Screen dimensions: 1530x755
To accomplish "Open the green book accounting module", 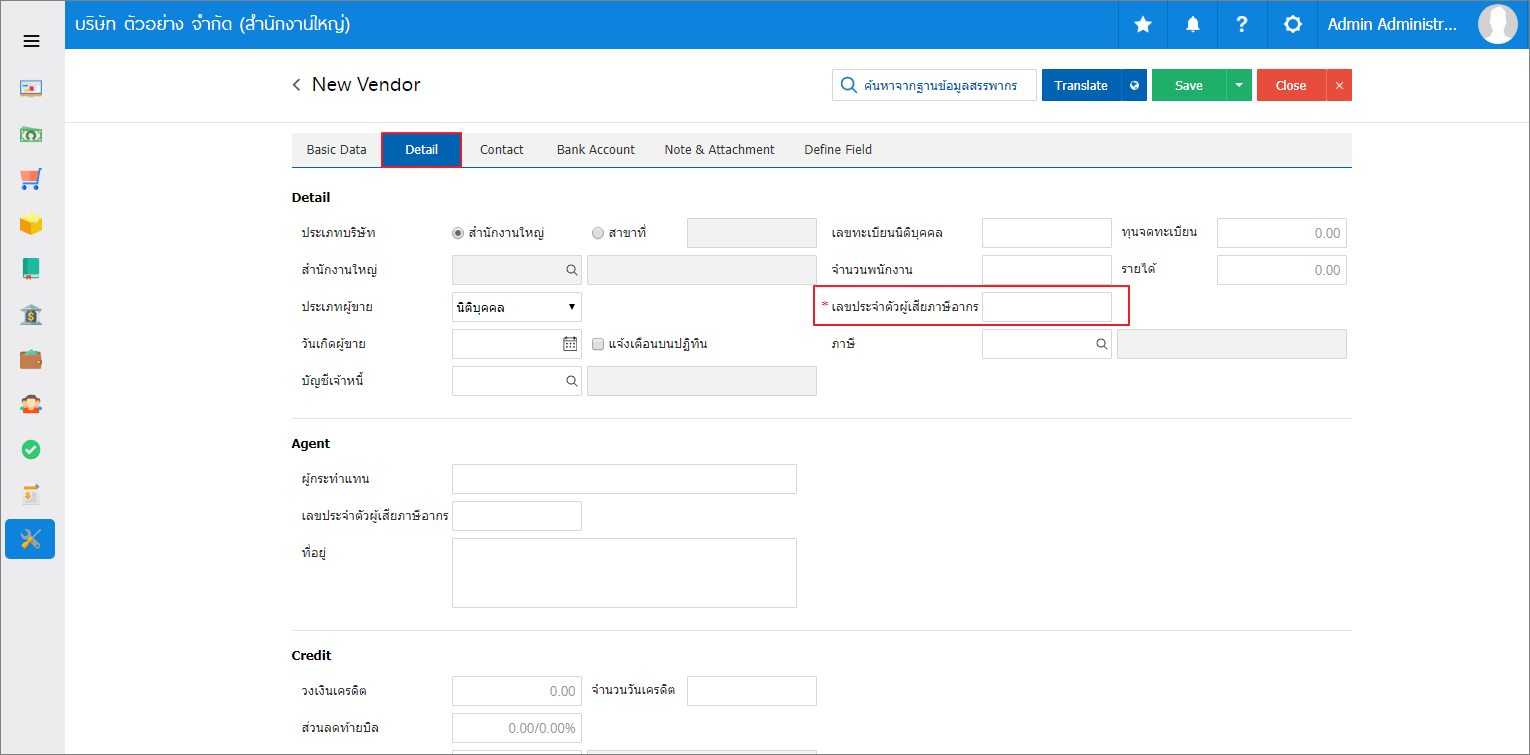I will pos(31,269).
